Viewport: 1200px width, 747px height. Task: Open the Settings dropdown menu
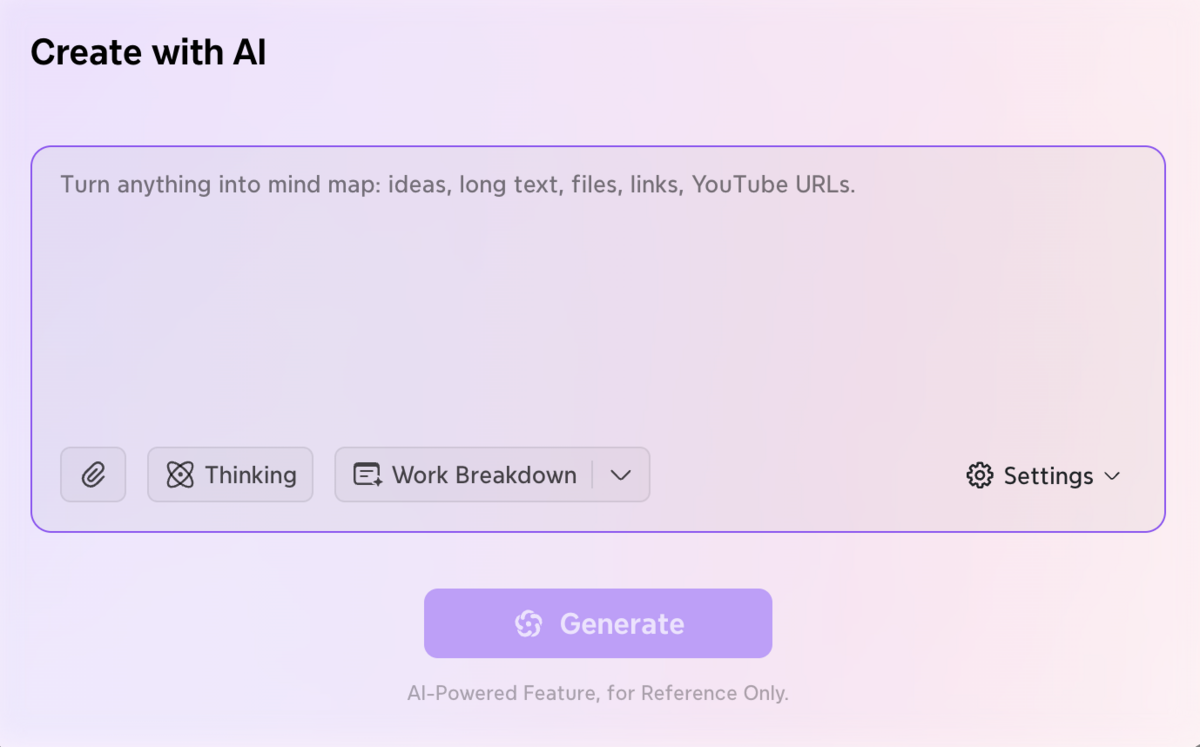tap(1043, 476)
